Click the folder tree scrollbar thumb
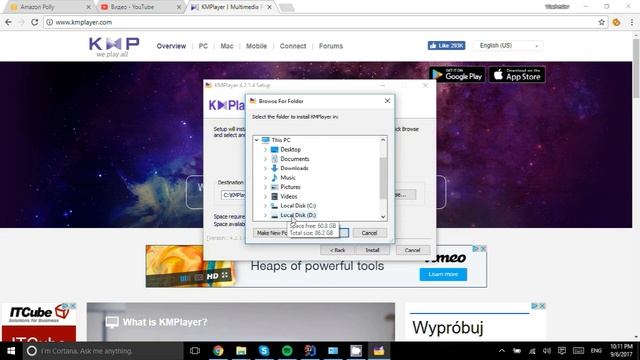The height and width of the screenshot is (360, 640). pos(383,178)
